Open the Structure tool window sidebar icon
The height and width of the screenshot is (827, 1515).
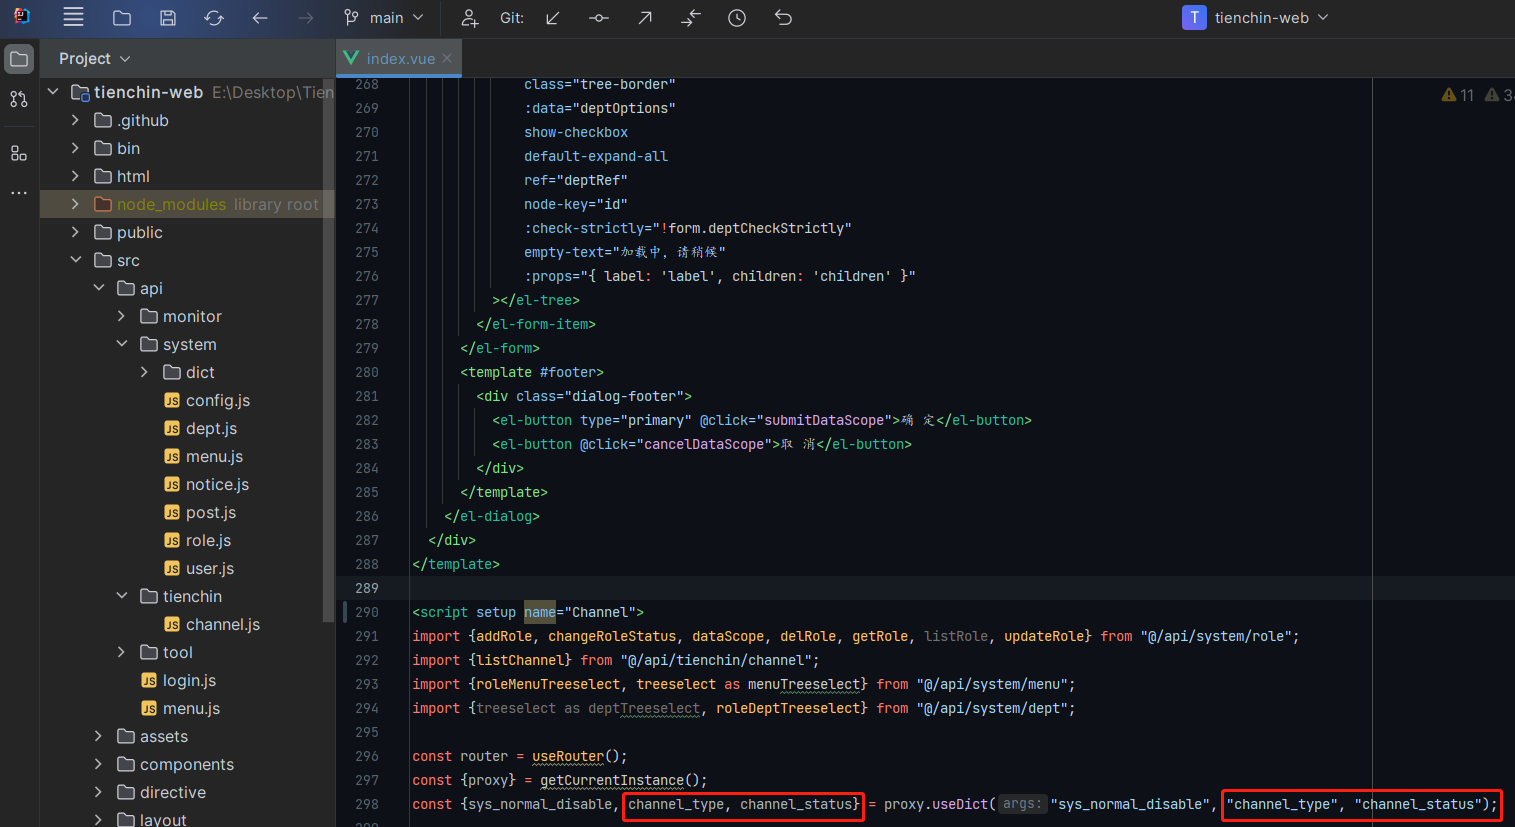click(19, 153)
